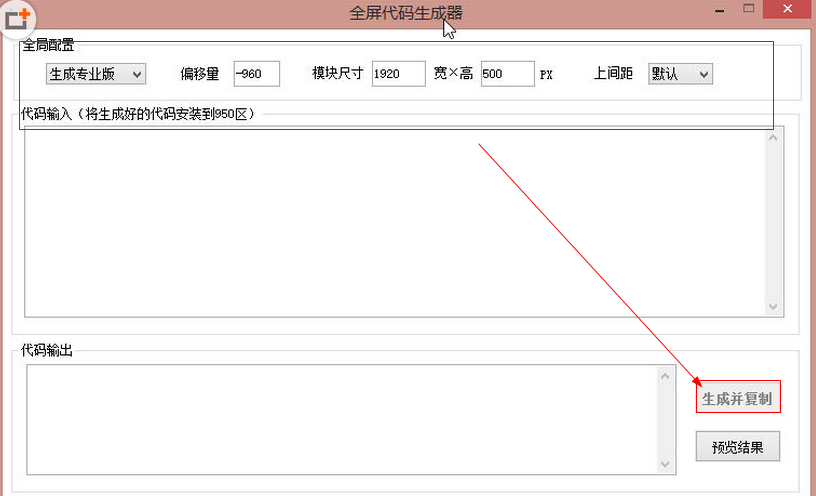Viewport: 816px width, 496px height.
Task: Click the 全屏代码生成器 title bar text
Action: tap(406, 13)
